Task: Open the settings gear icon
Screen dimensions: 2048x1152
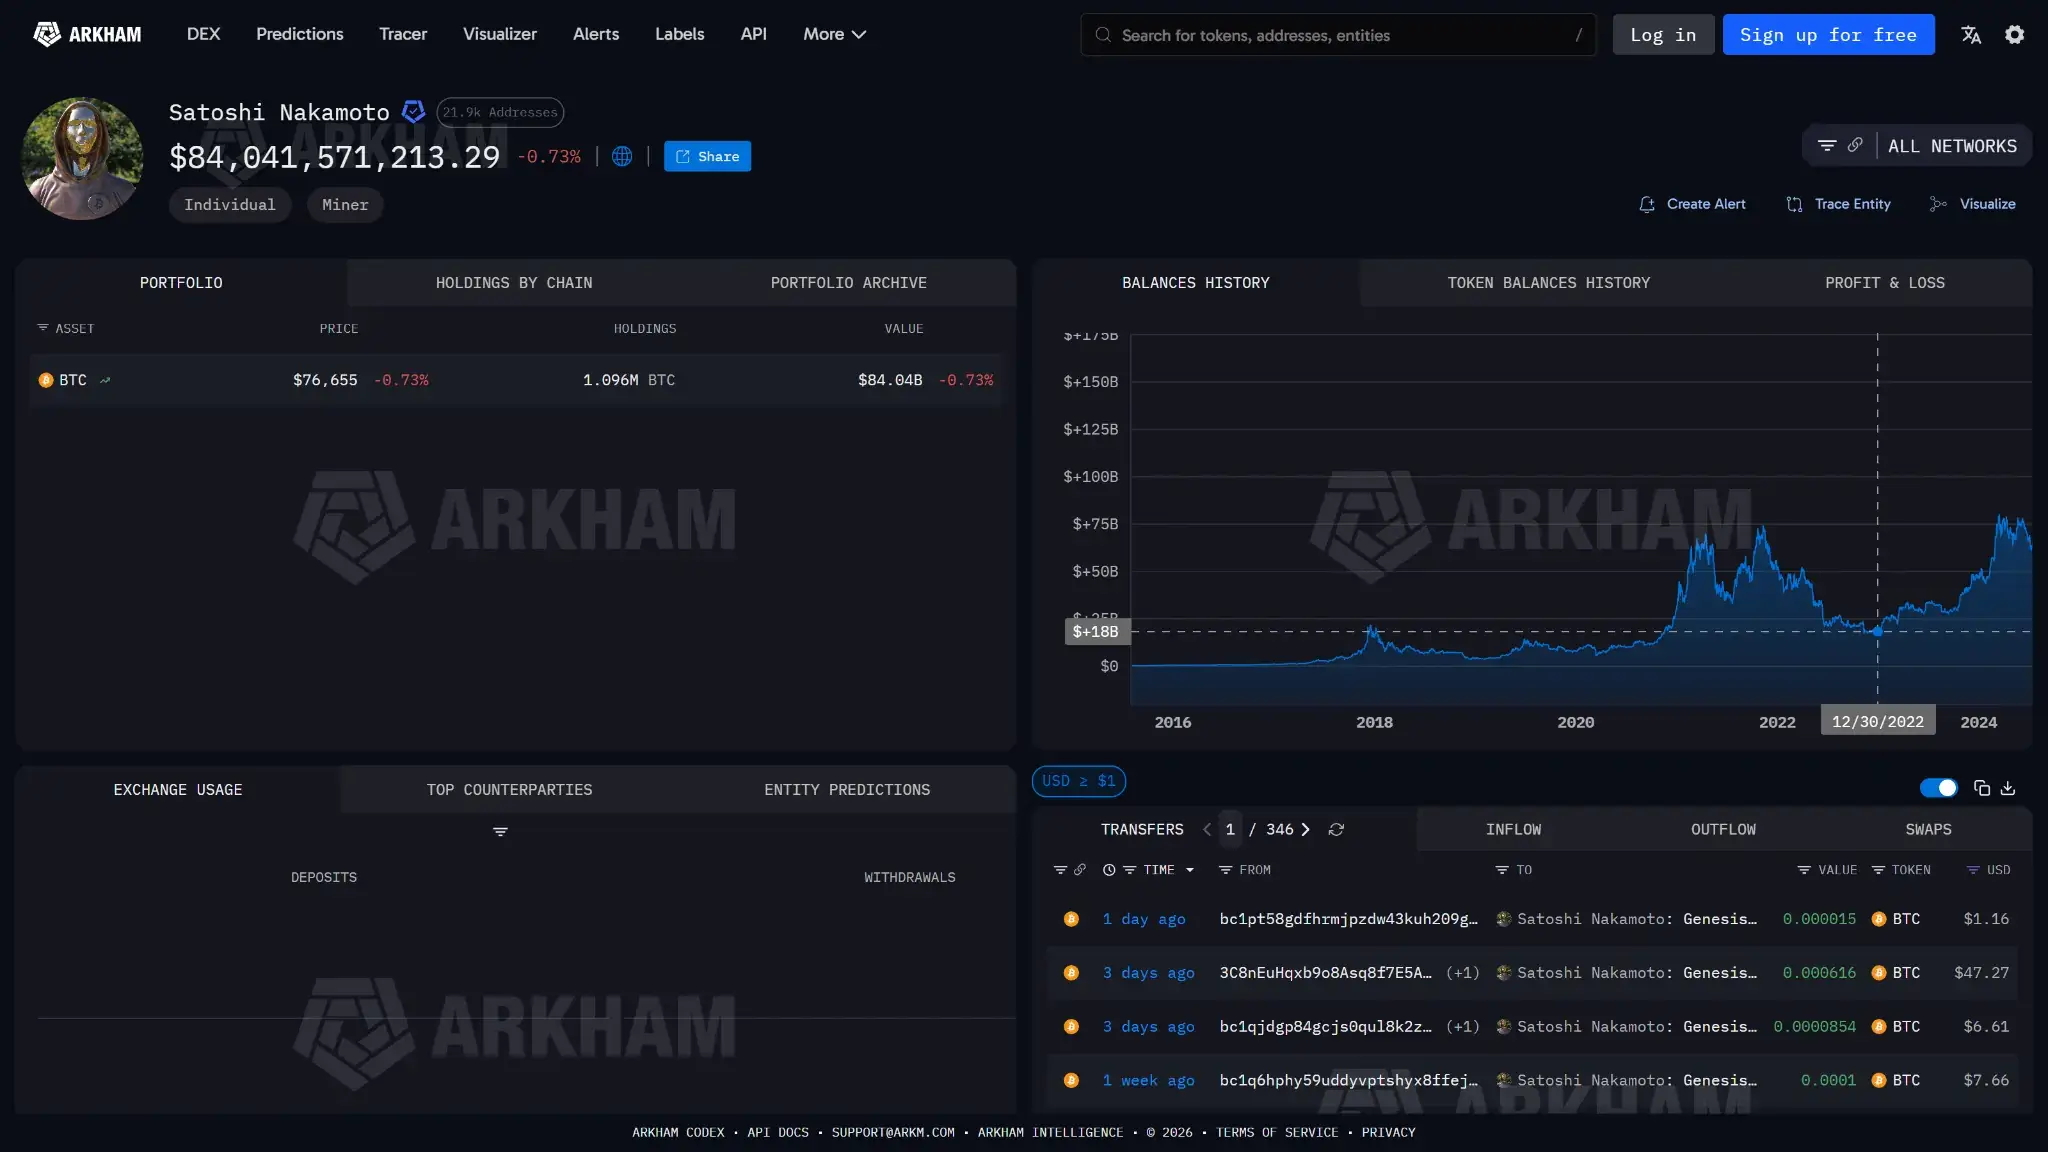Action: click(x=2015, y=35)
